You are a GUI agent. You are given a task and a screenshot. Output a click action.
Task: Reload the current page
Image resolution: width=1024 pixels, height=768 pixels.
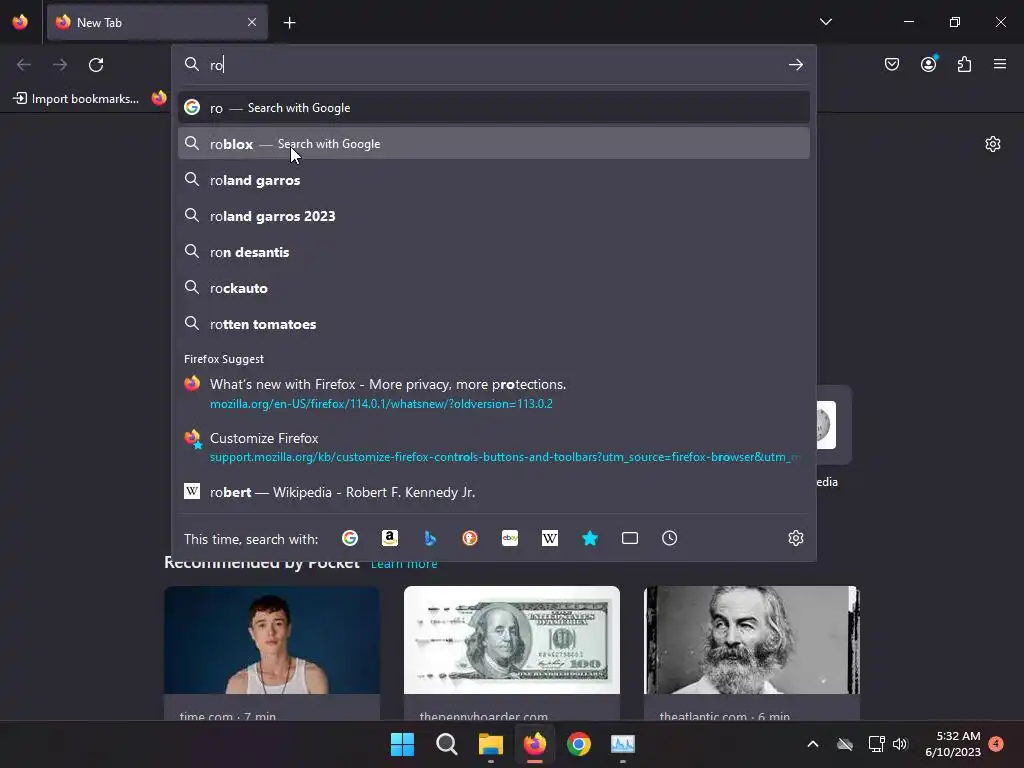pos(96,65)
